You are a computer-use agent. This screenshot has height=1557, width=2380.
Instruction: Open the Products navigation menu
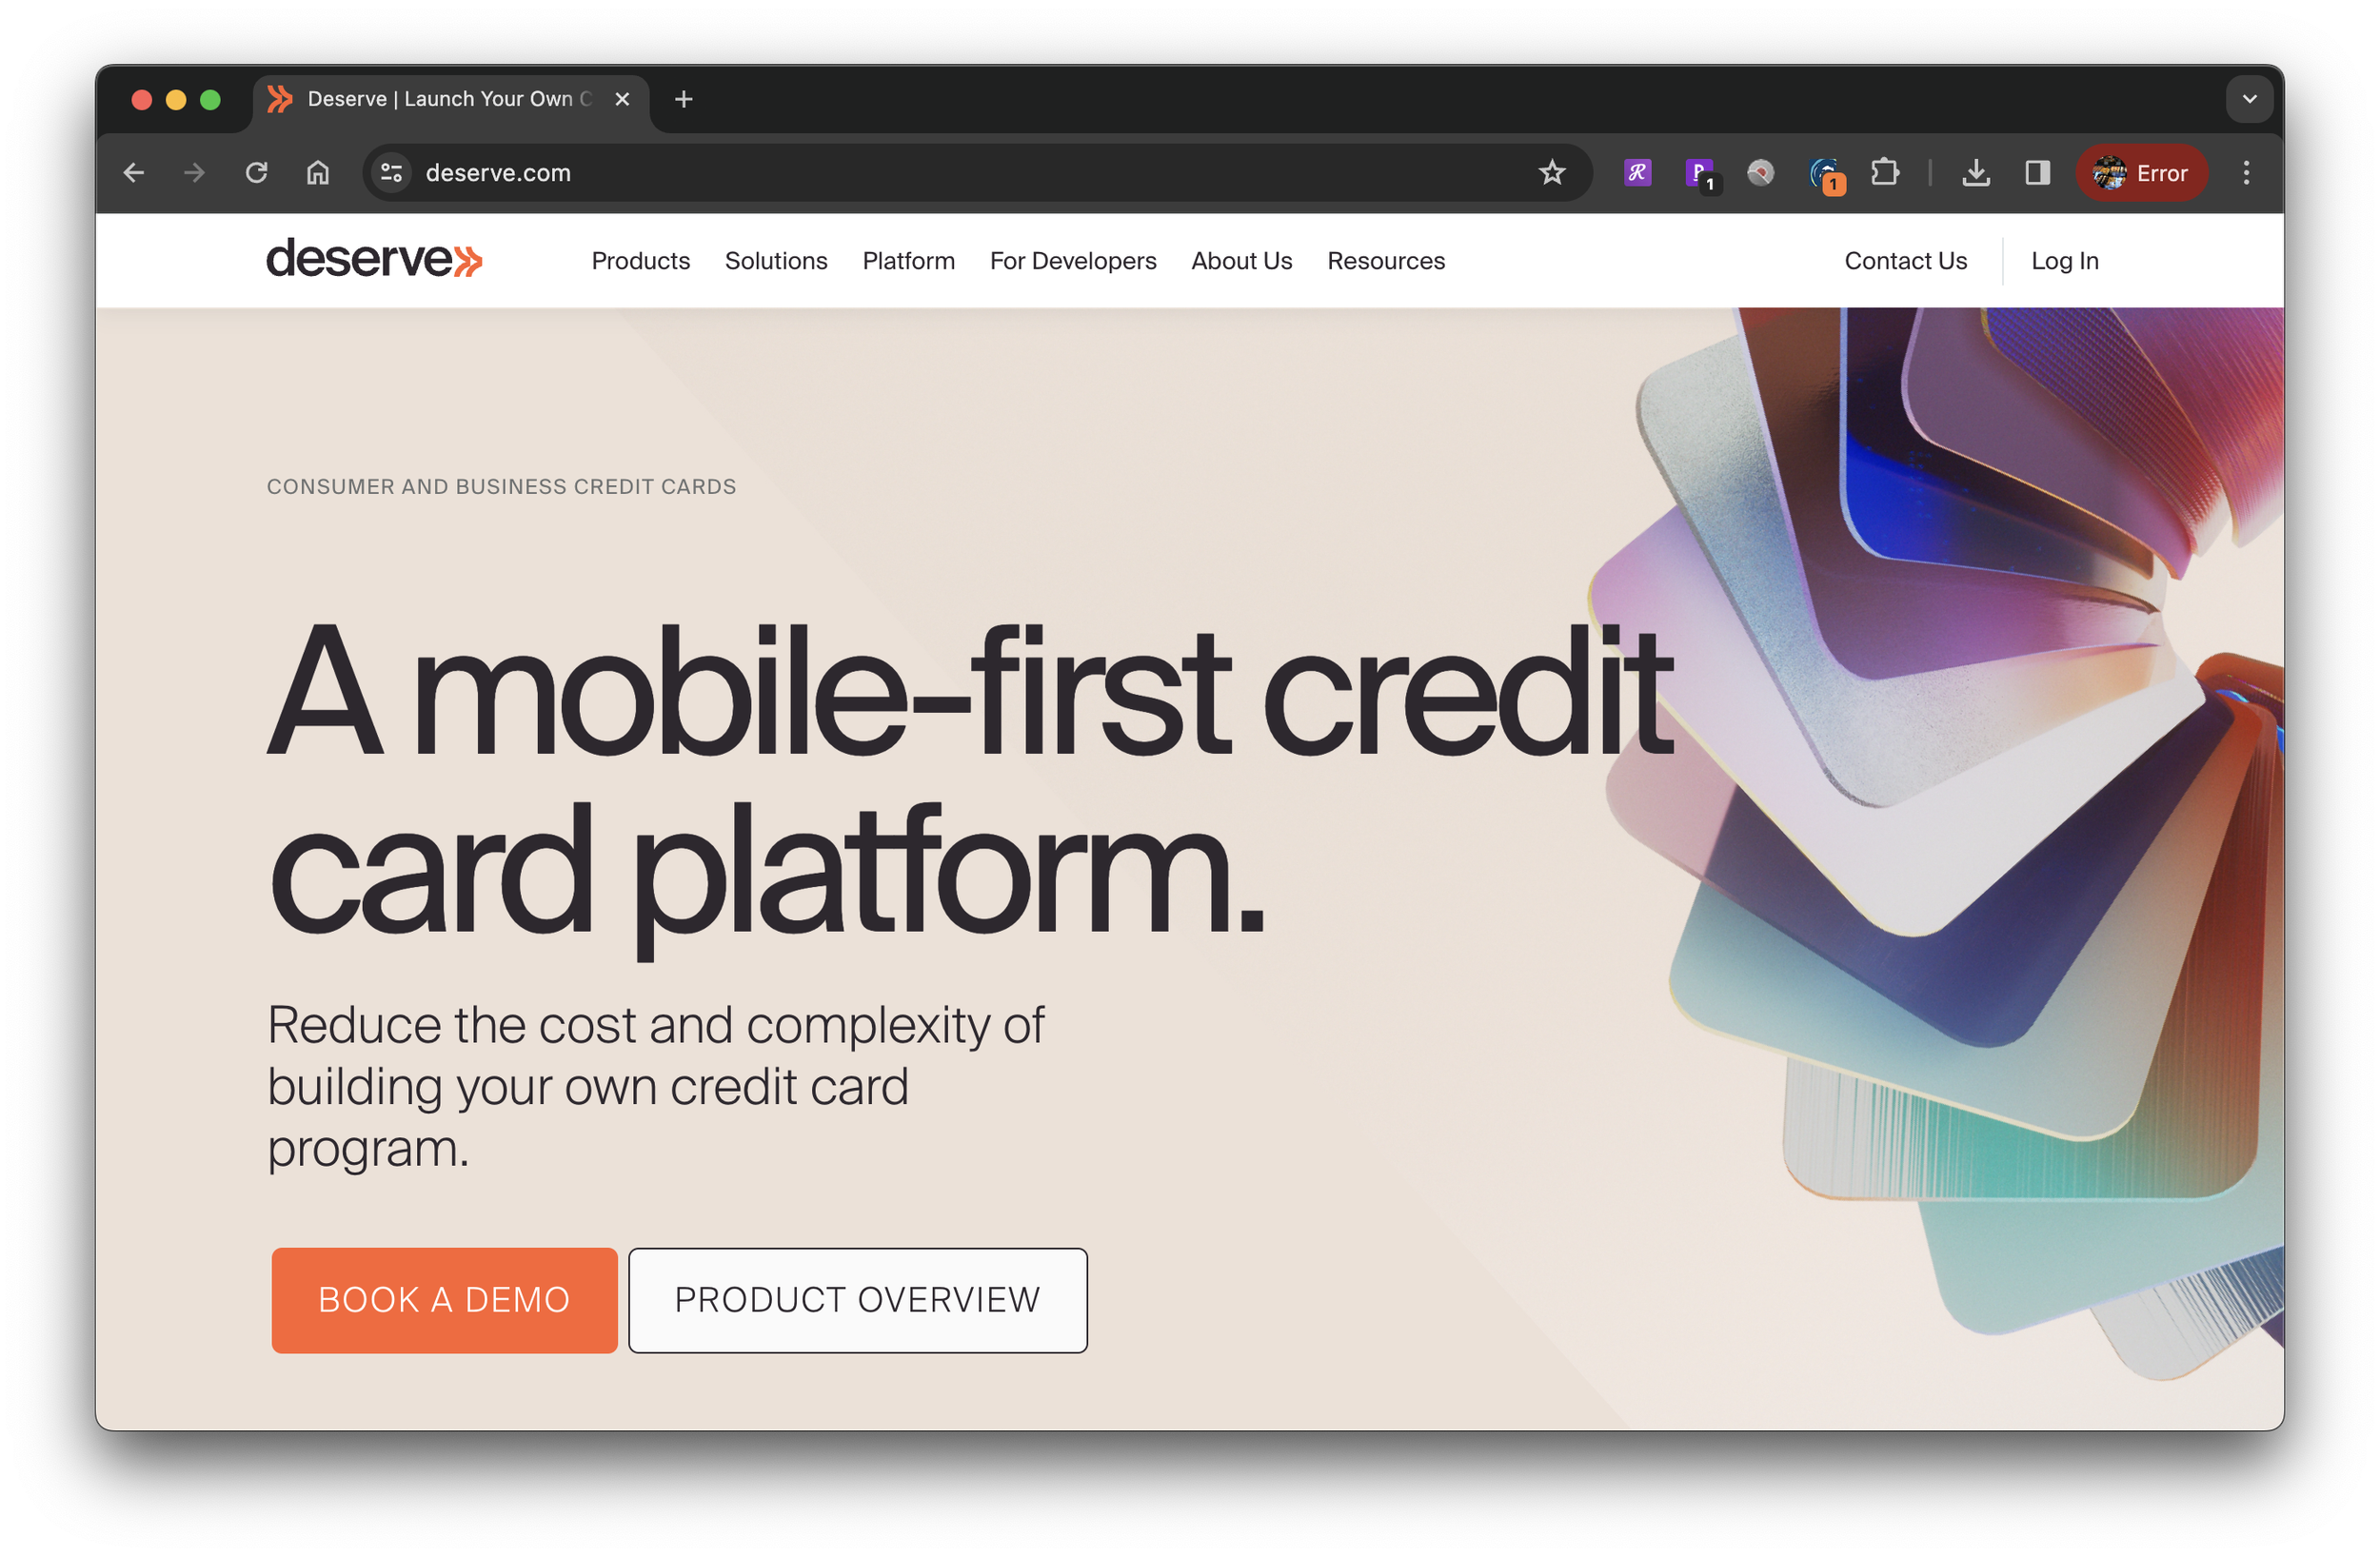641,261
